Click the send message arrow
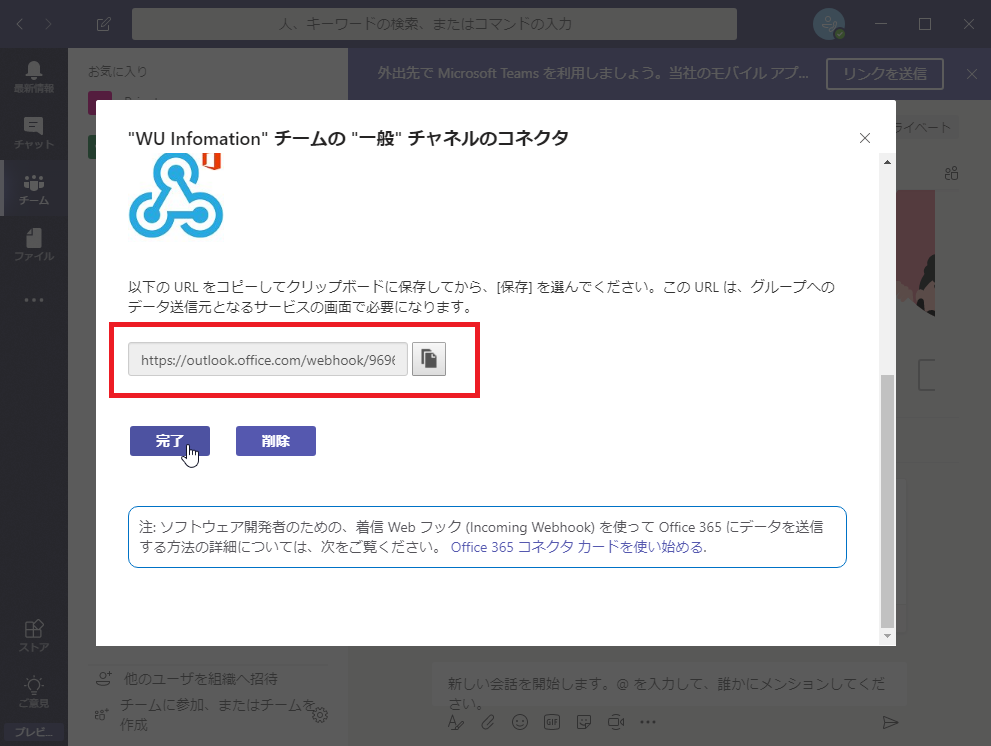 890,722
